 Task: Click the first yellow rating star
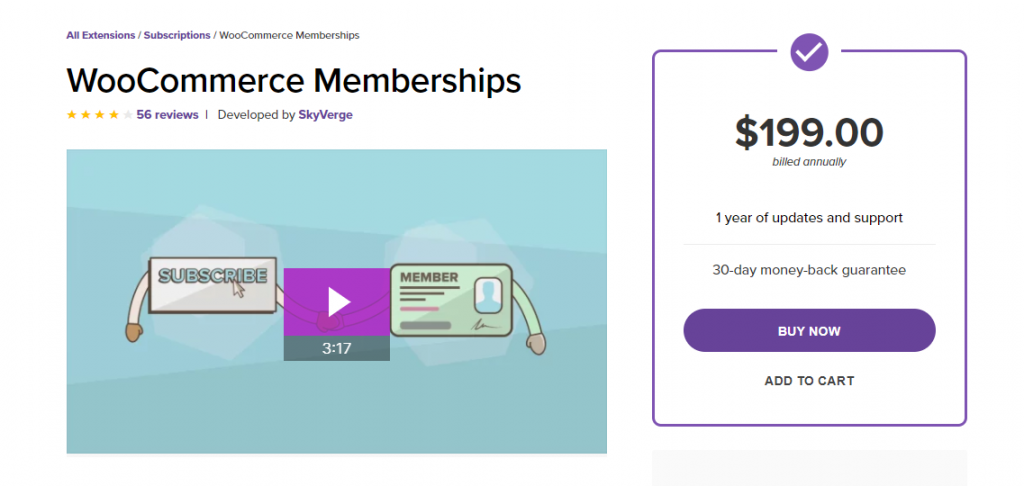coord(72,115)
